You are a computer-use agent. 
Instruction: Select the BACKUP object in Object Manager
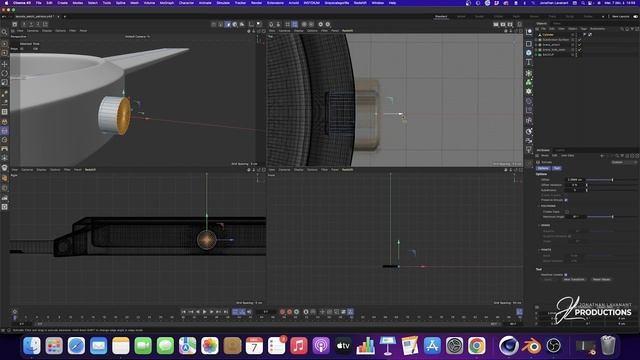(x=548, y=54)
